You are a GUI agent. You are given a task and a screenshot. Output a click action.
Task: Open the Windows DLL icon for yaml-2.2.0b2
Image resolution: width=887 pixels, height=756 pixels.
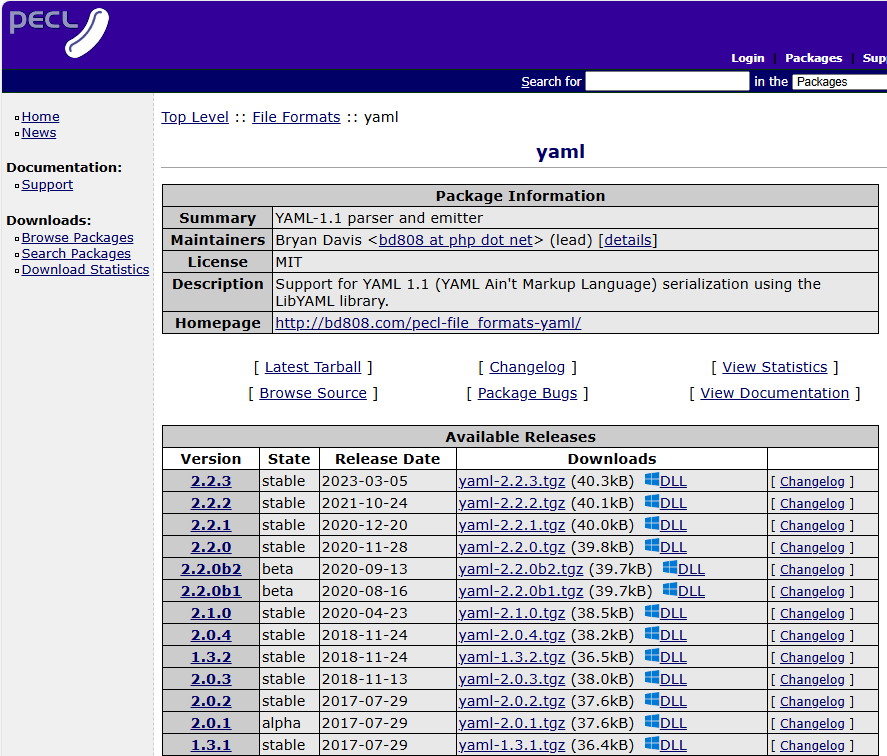point(670,568)
